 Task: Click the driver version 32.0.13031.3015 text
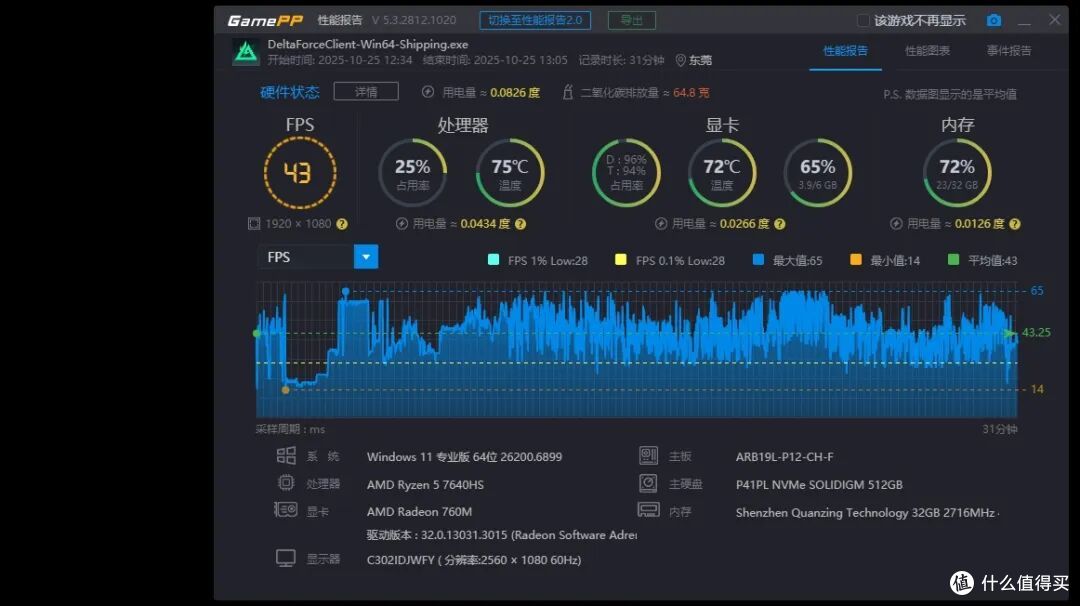point(501,535)
